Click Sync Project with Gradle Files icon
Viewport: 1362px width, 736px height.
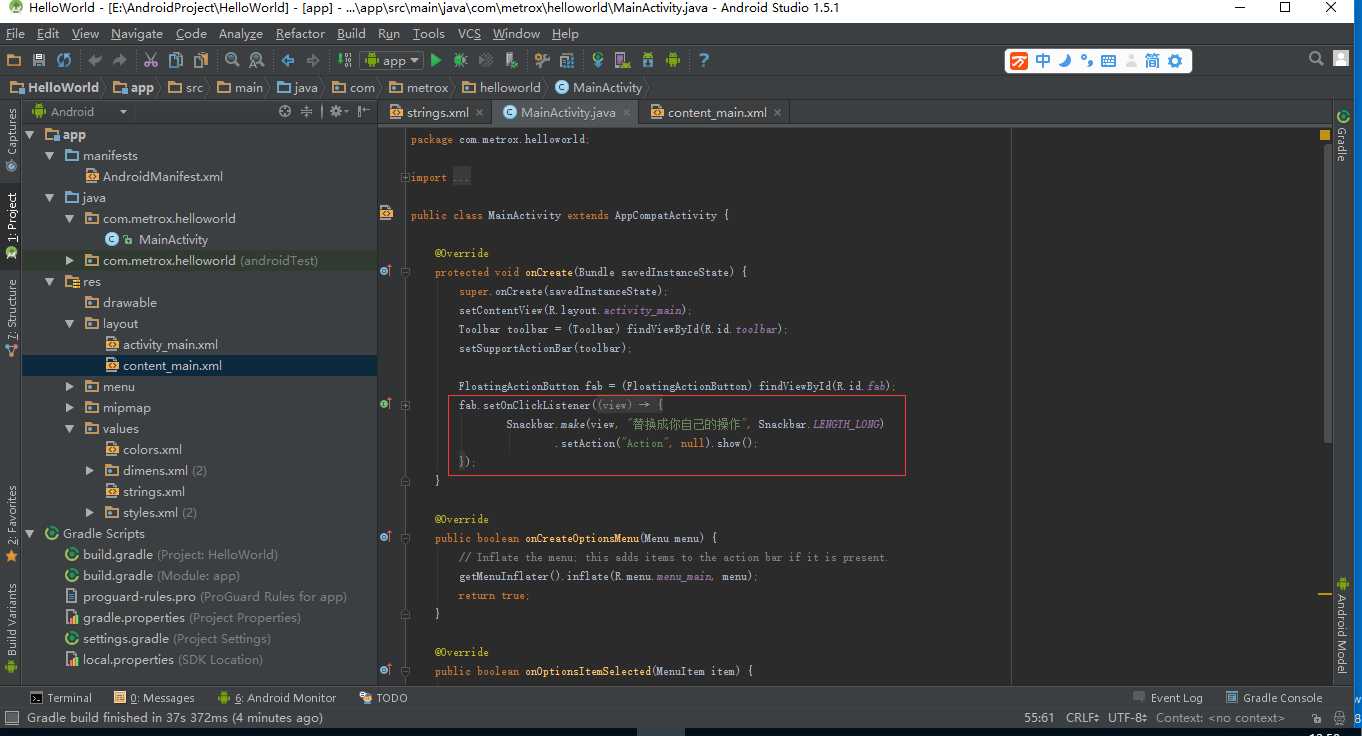pos(597,61)
